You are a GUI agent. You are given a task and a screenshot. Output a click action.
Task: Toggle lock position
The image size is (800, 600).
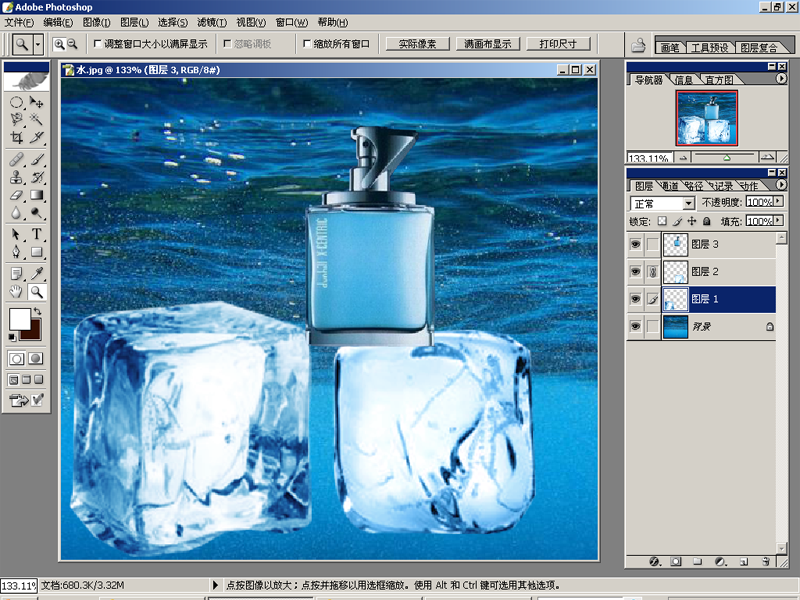(691, 221)
